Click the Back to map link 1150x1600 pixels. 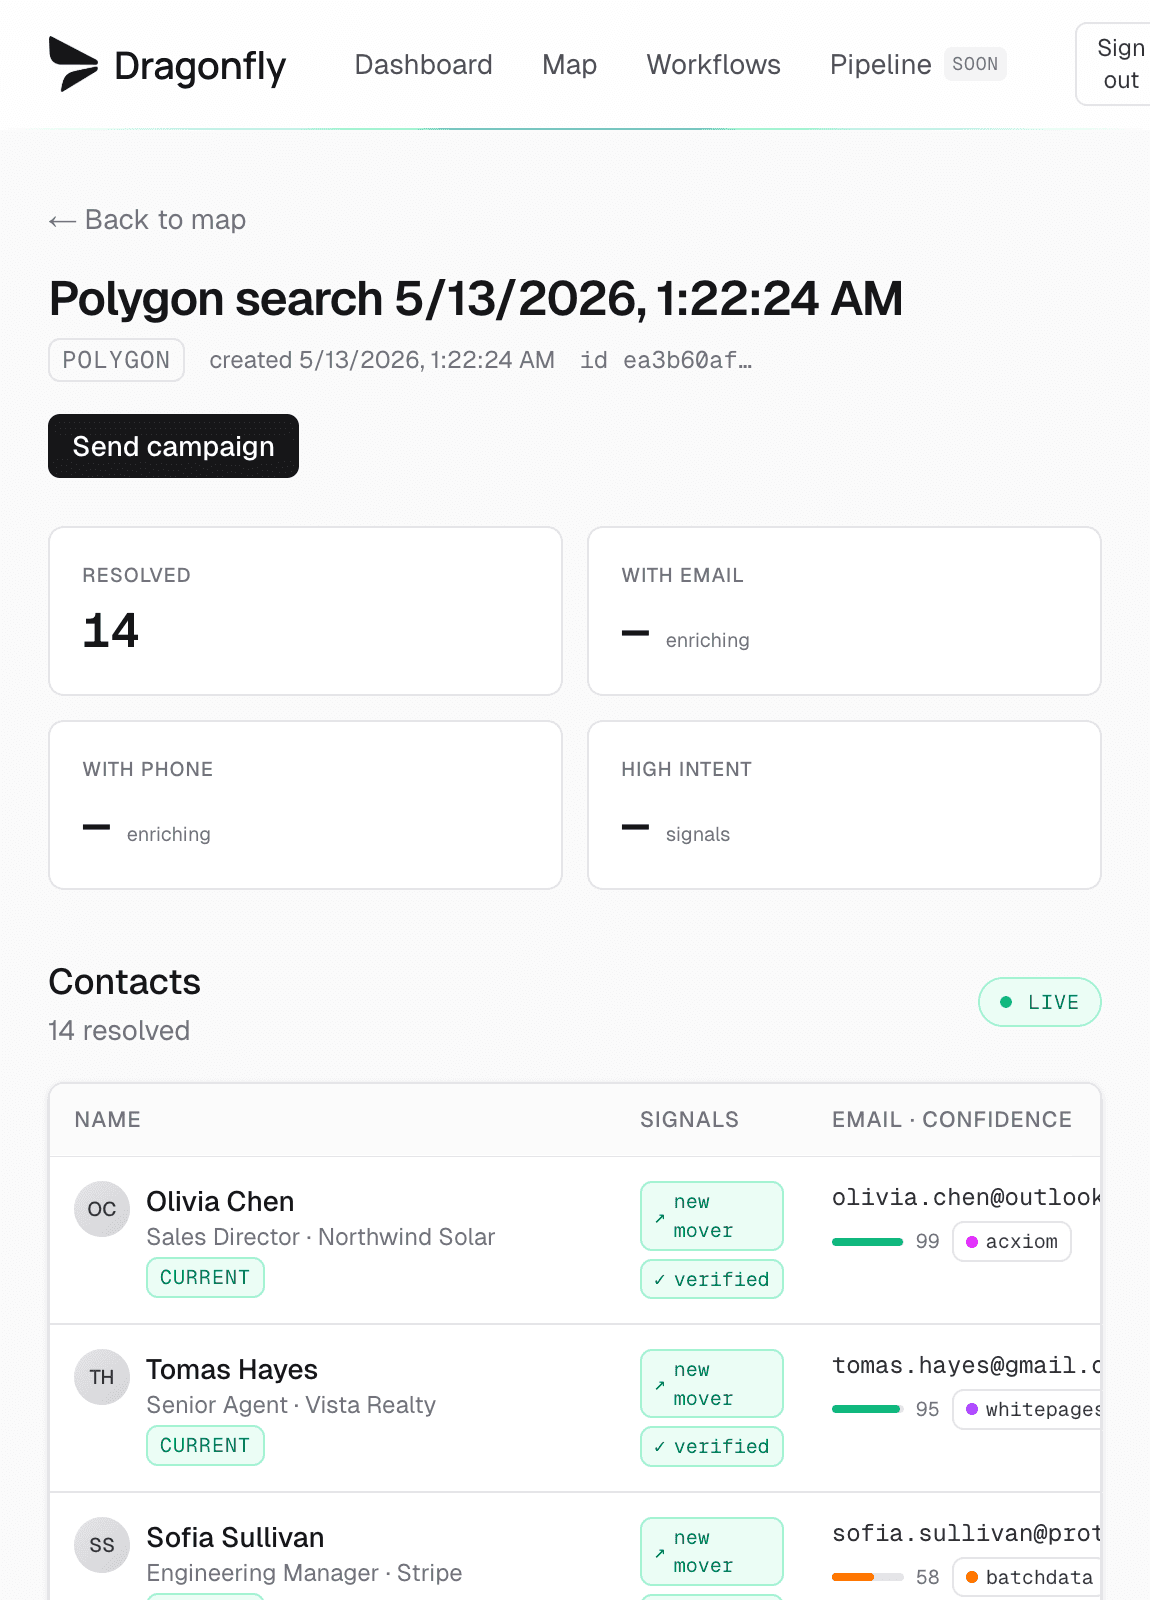(x=147, y=220)
